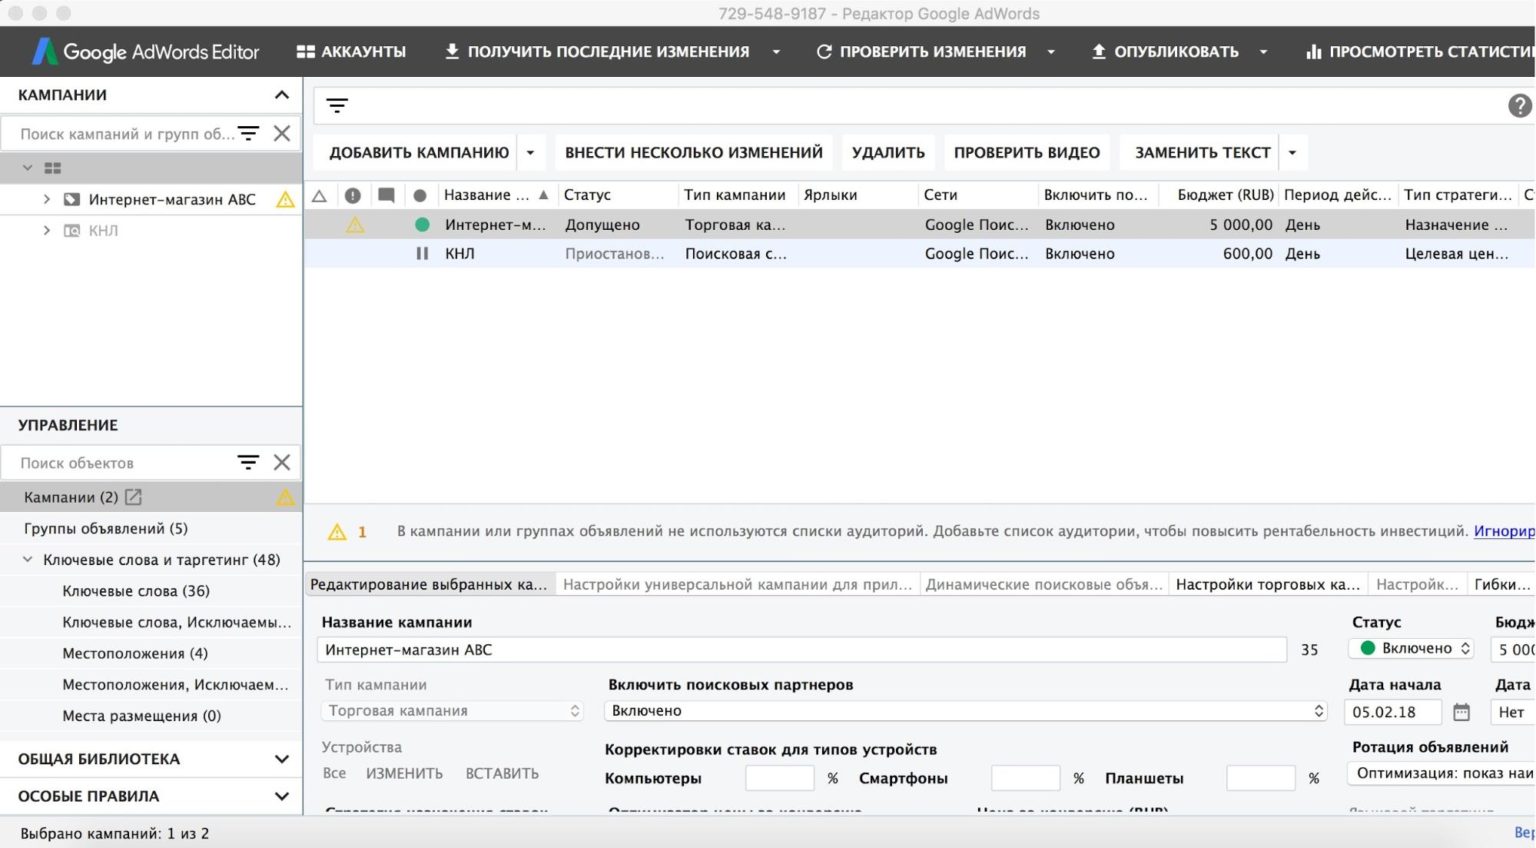Collapse the КАМПАНИИ panel chevron
Viewport: 1536px width, 848px height.
click(x=281, y=95)
